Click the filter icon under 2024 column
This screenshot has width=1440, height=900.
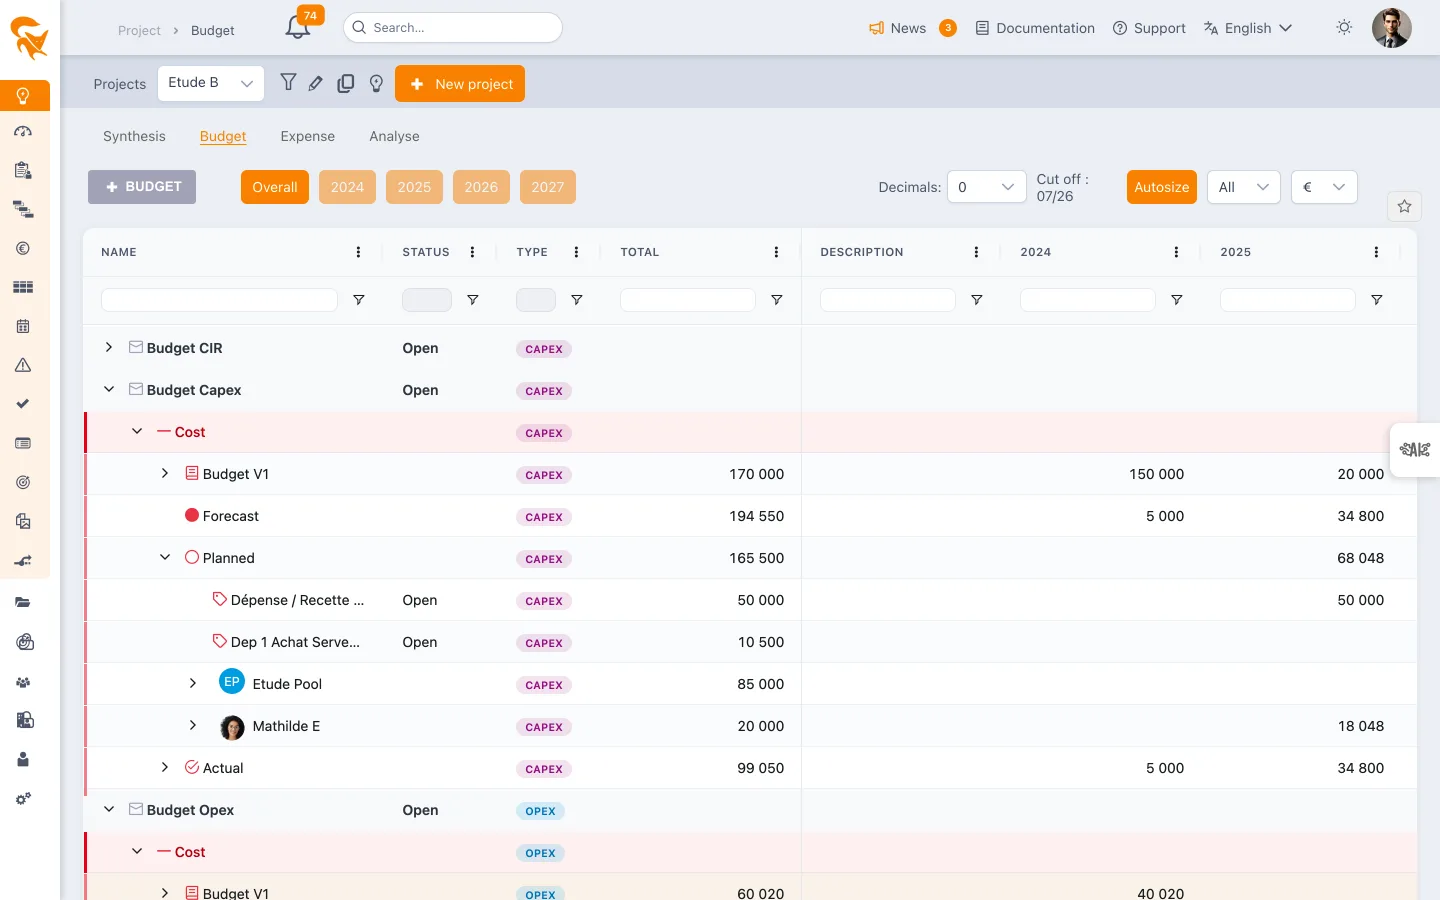pos(1177,300)
